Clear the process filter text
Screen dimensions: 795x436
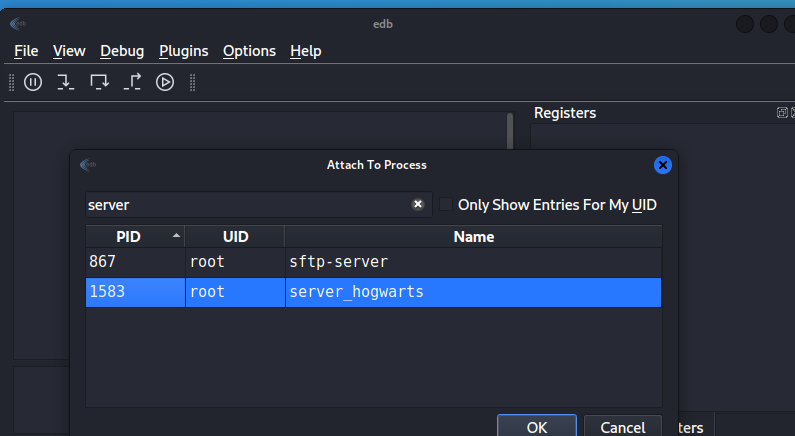418,204
